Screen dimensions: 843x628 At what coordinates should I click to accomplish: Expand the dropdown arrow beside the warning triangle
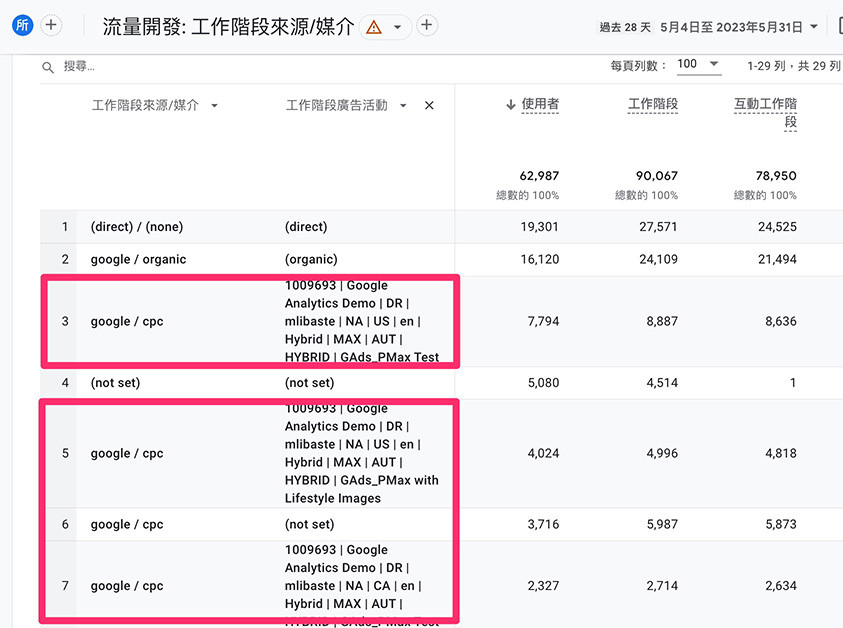click(398, 27)
